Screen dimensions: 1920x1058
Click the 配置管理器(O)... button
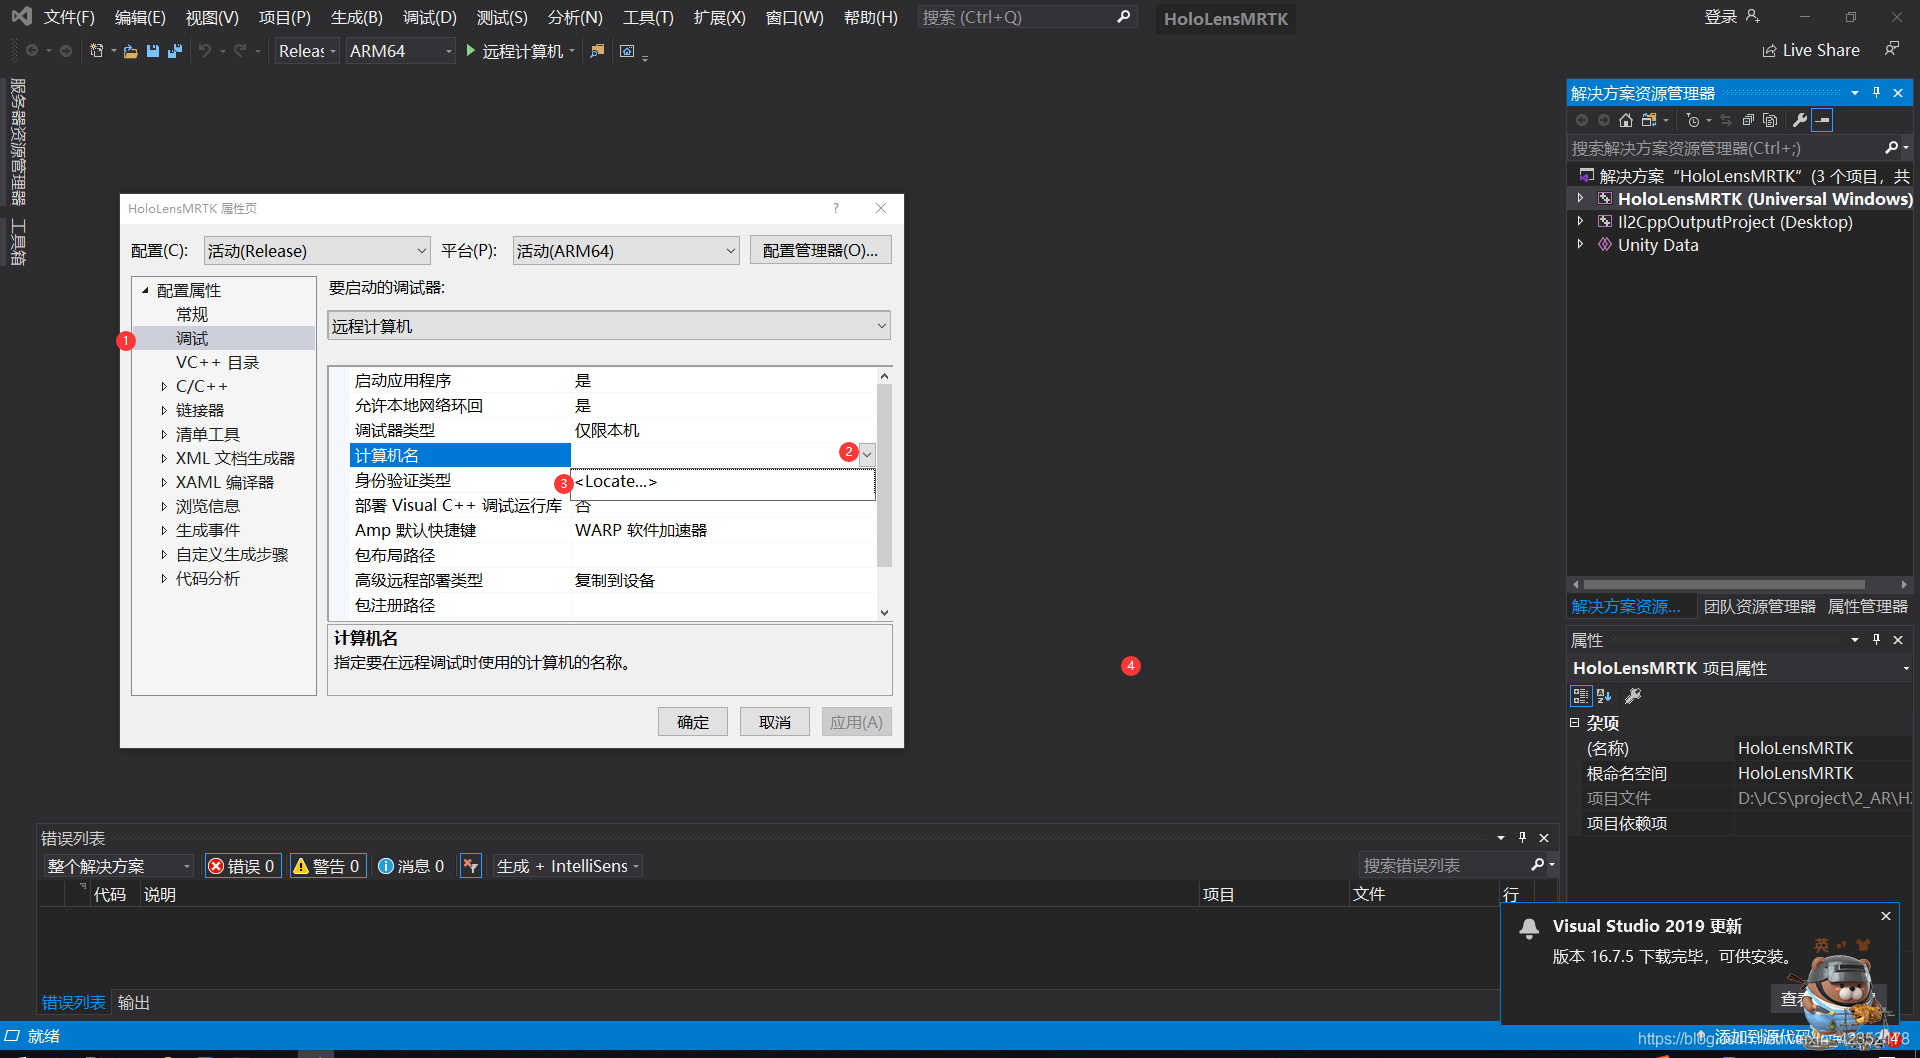click(x=820, y=250)
